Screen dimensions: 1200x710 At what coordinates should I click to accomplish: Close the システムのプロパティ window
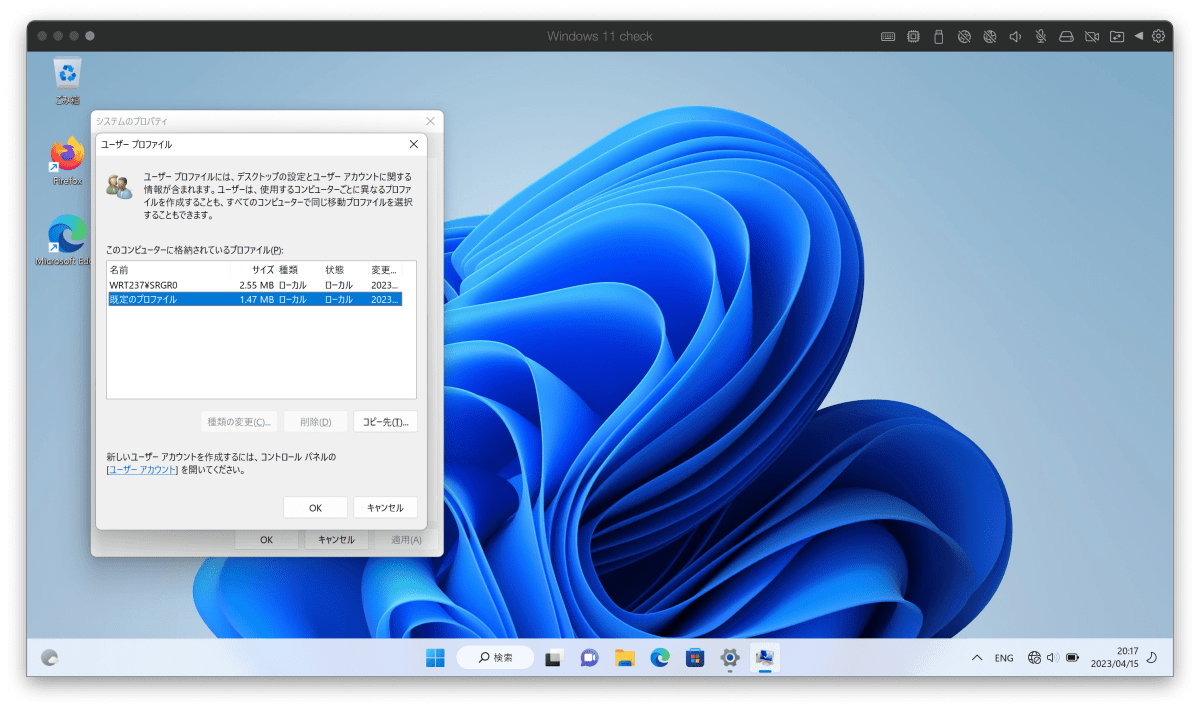tap(430, 120)
